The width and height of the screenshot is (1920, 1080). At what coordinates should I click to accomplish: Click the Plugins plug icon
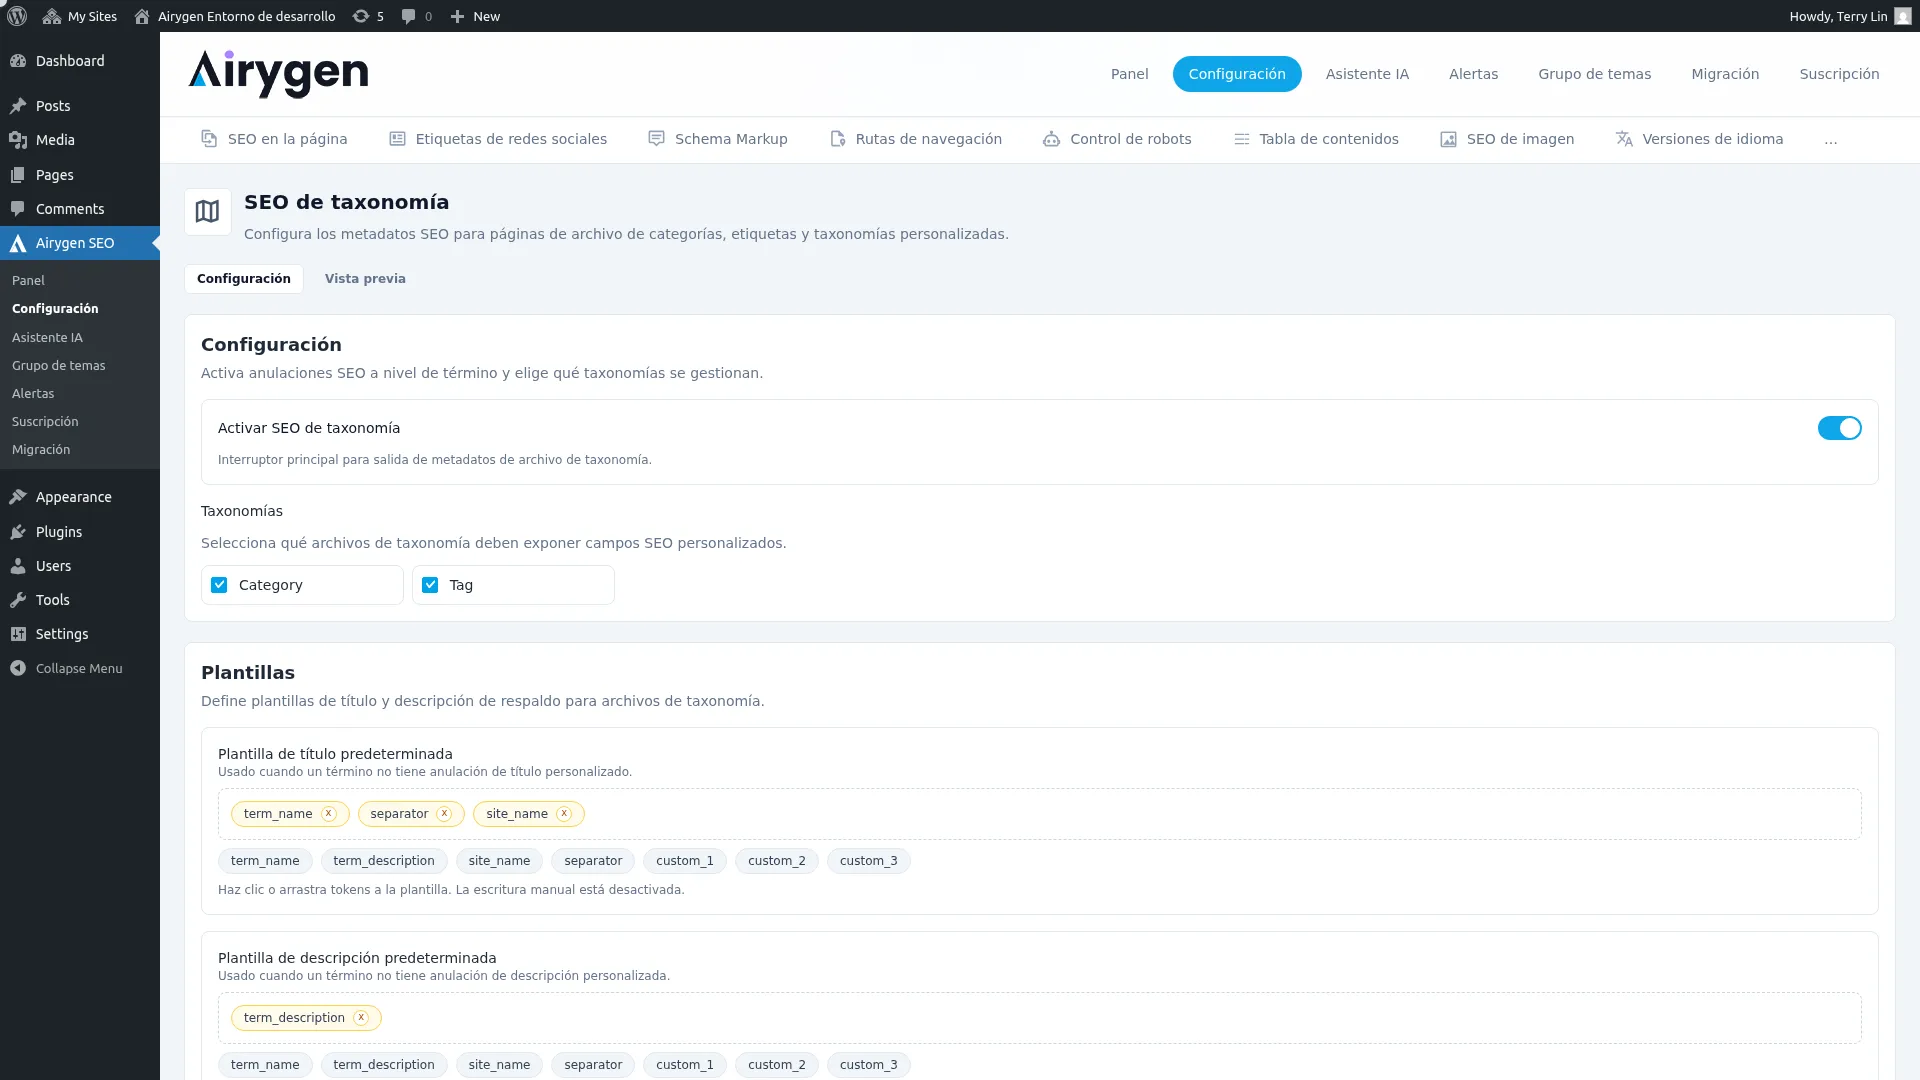[18, 532]
